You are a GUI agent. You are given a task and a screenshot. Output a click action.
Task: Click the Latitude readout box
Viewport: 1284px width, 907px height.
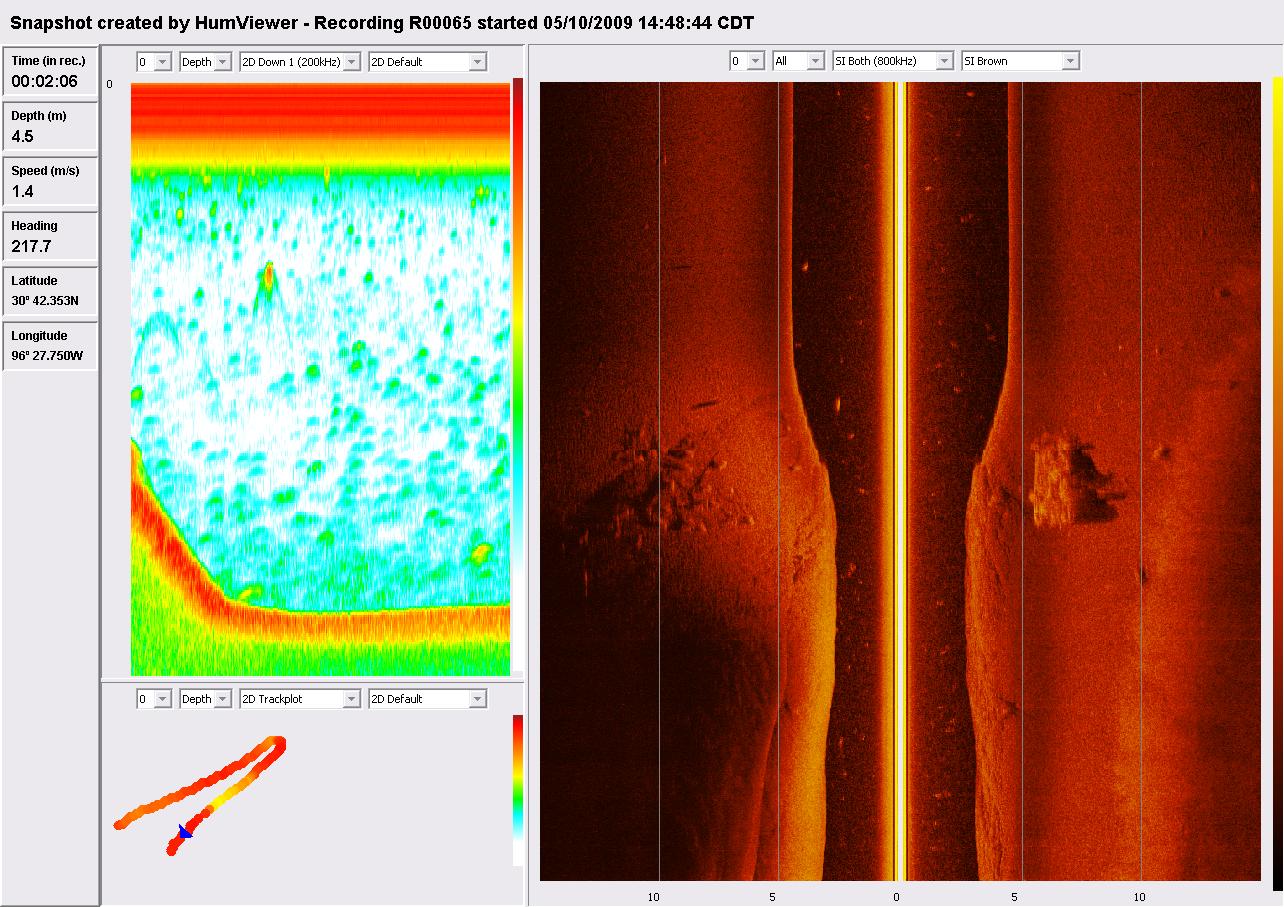point(50,291)
